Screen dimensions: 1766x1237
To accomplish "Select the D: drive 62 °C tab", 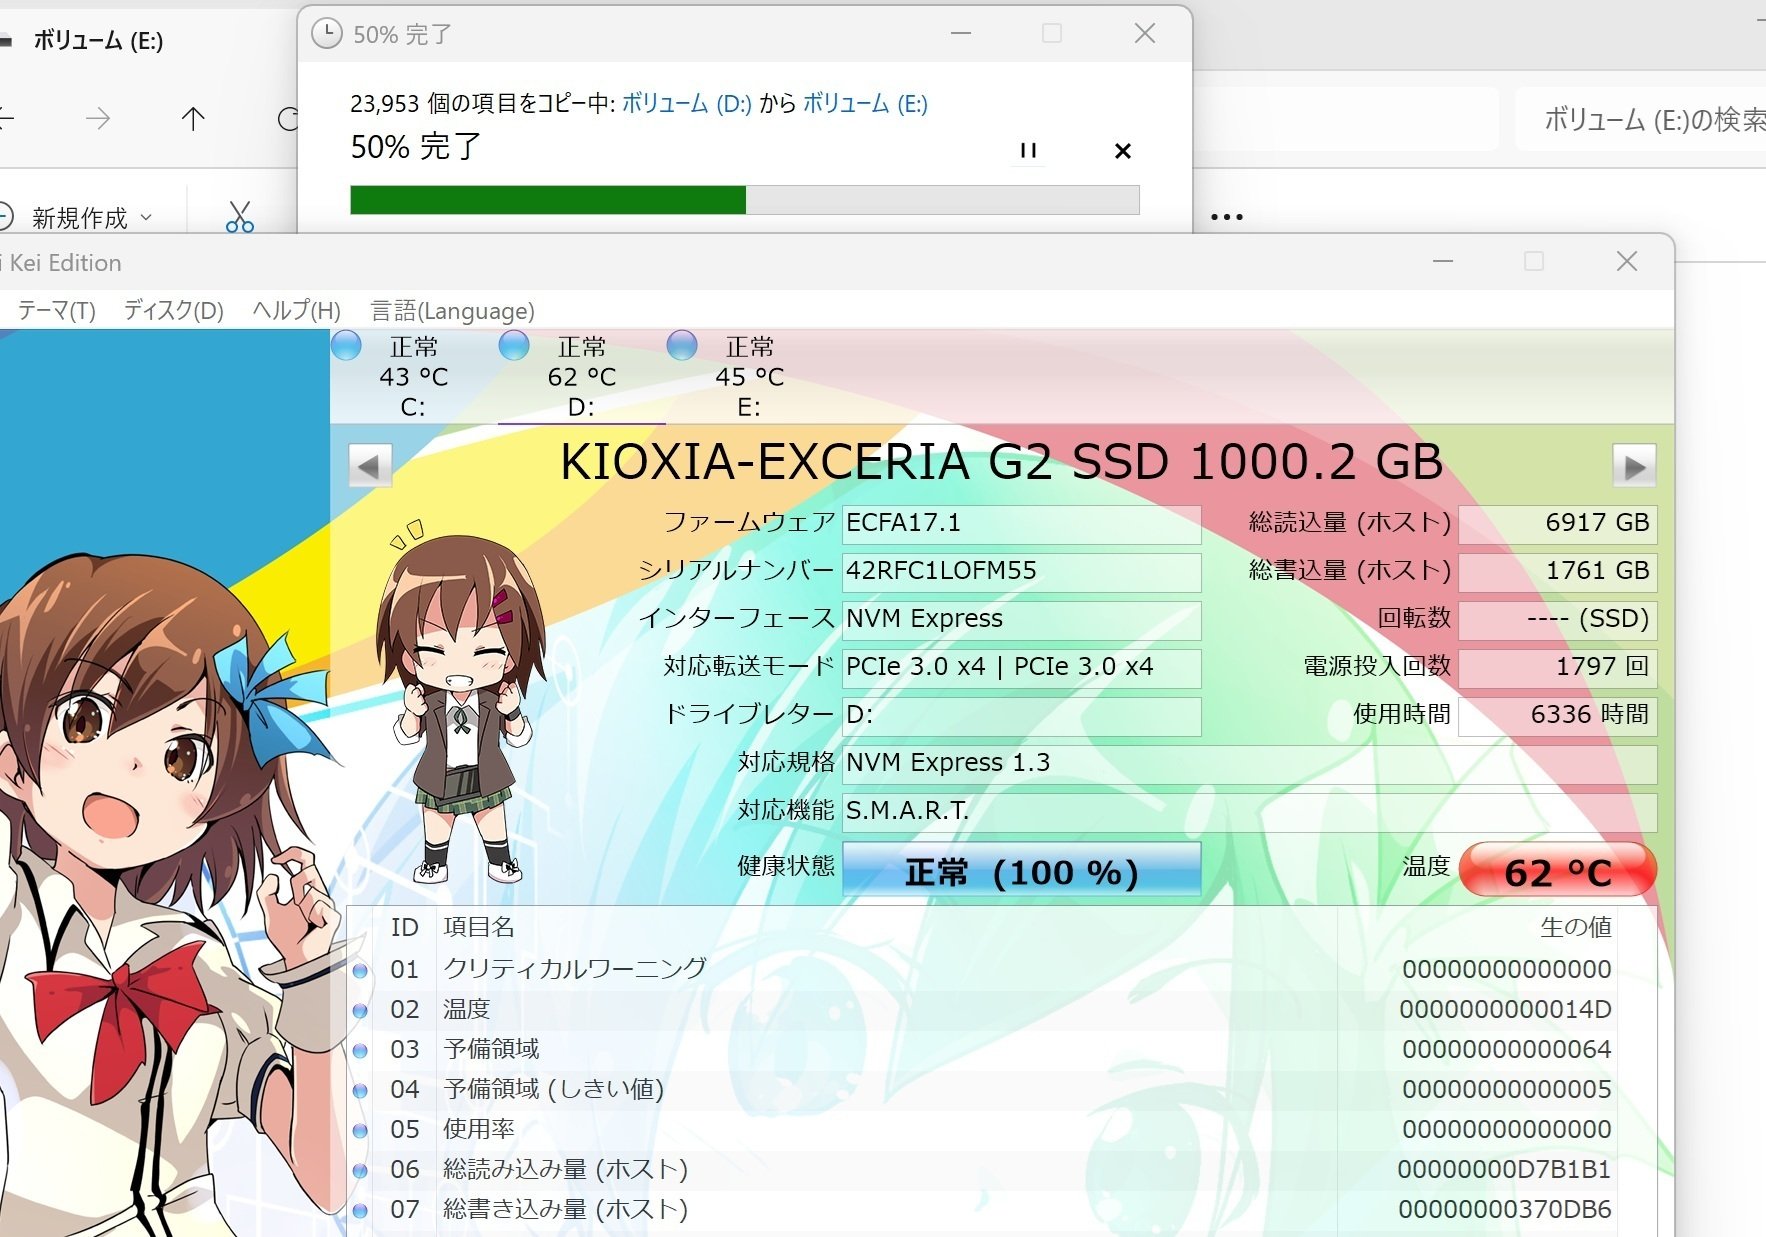I will pos(581,376).
